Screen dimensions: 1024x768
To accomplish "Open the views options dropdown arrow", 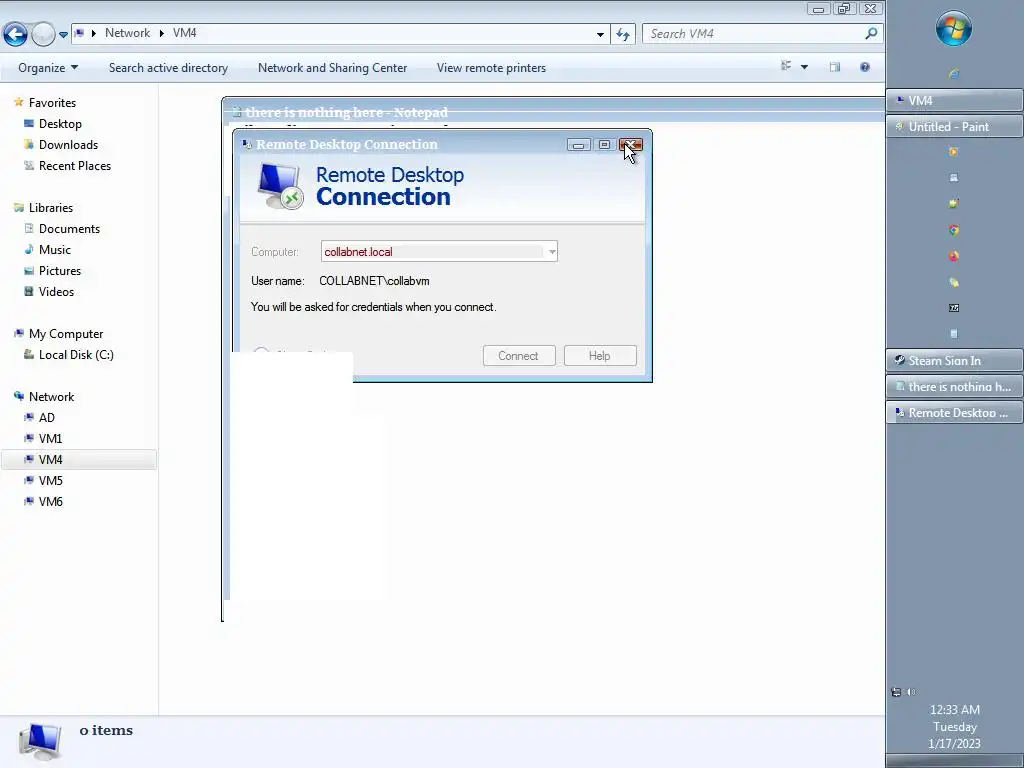I will (x=805, y=67).
